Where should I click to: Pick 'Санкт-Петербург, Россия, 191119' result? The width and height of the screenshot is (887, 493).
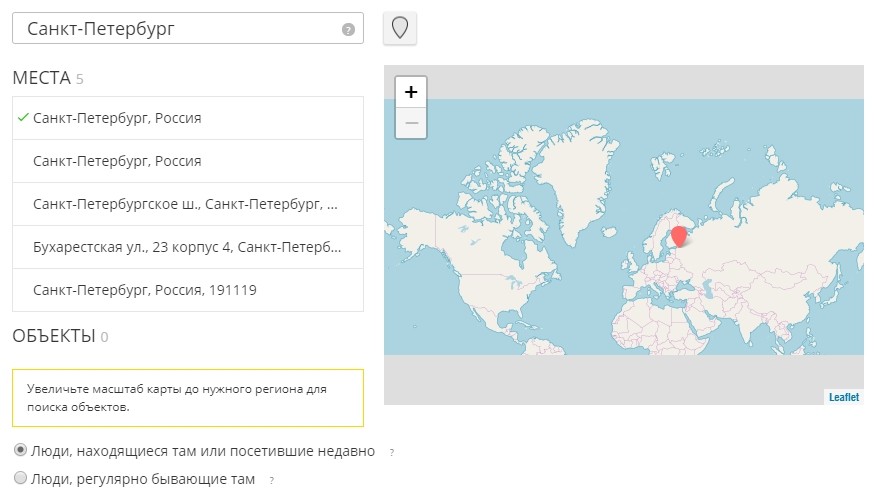pyautogui.click(x=188, y=290)
